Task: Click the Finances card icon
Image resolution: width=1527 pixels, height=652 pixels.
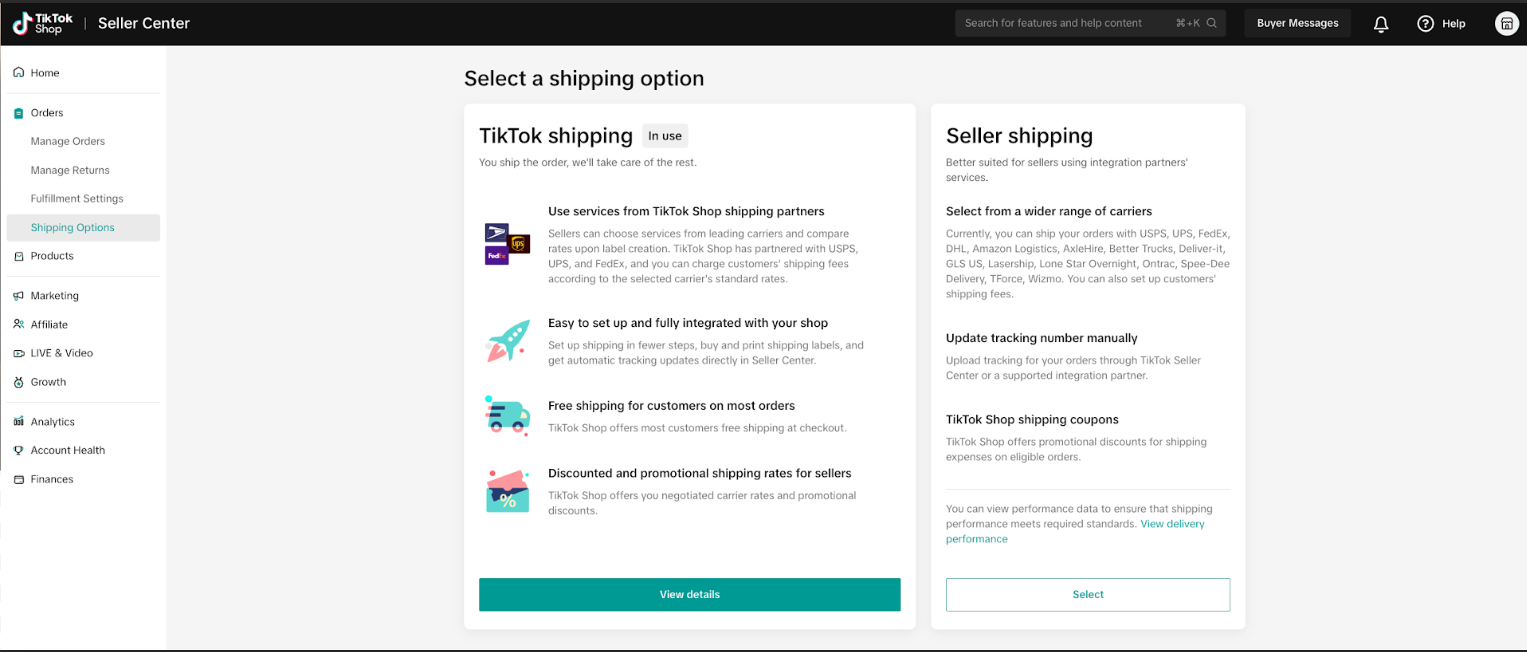Action: point(19,479)
